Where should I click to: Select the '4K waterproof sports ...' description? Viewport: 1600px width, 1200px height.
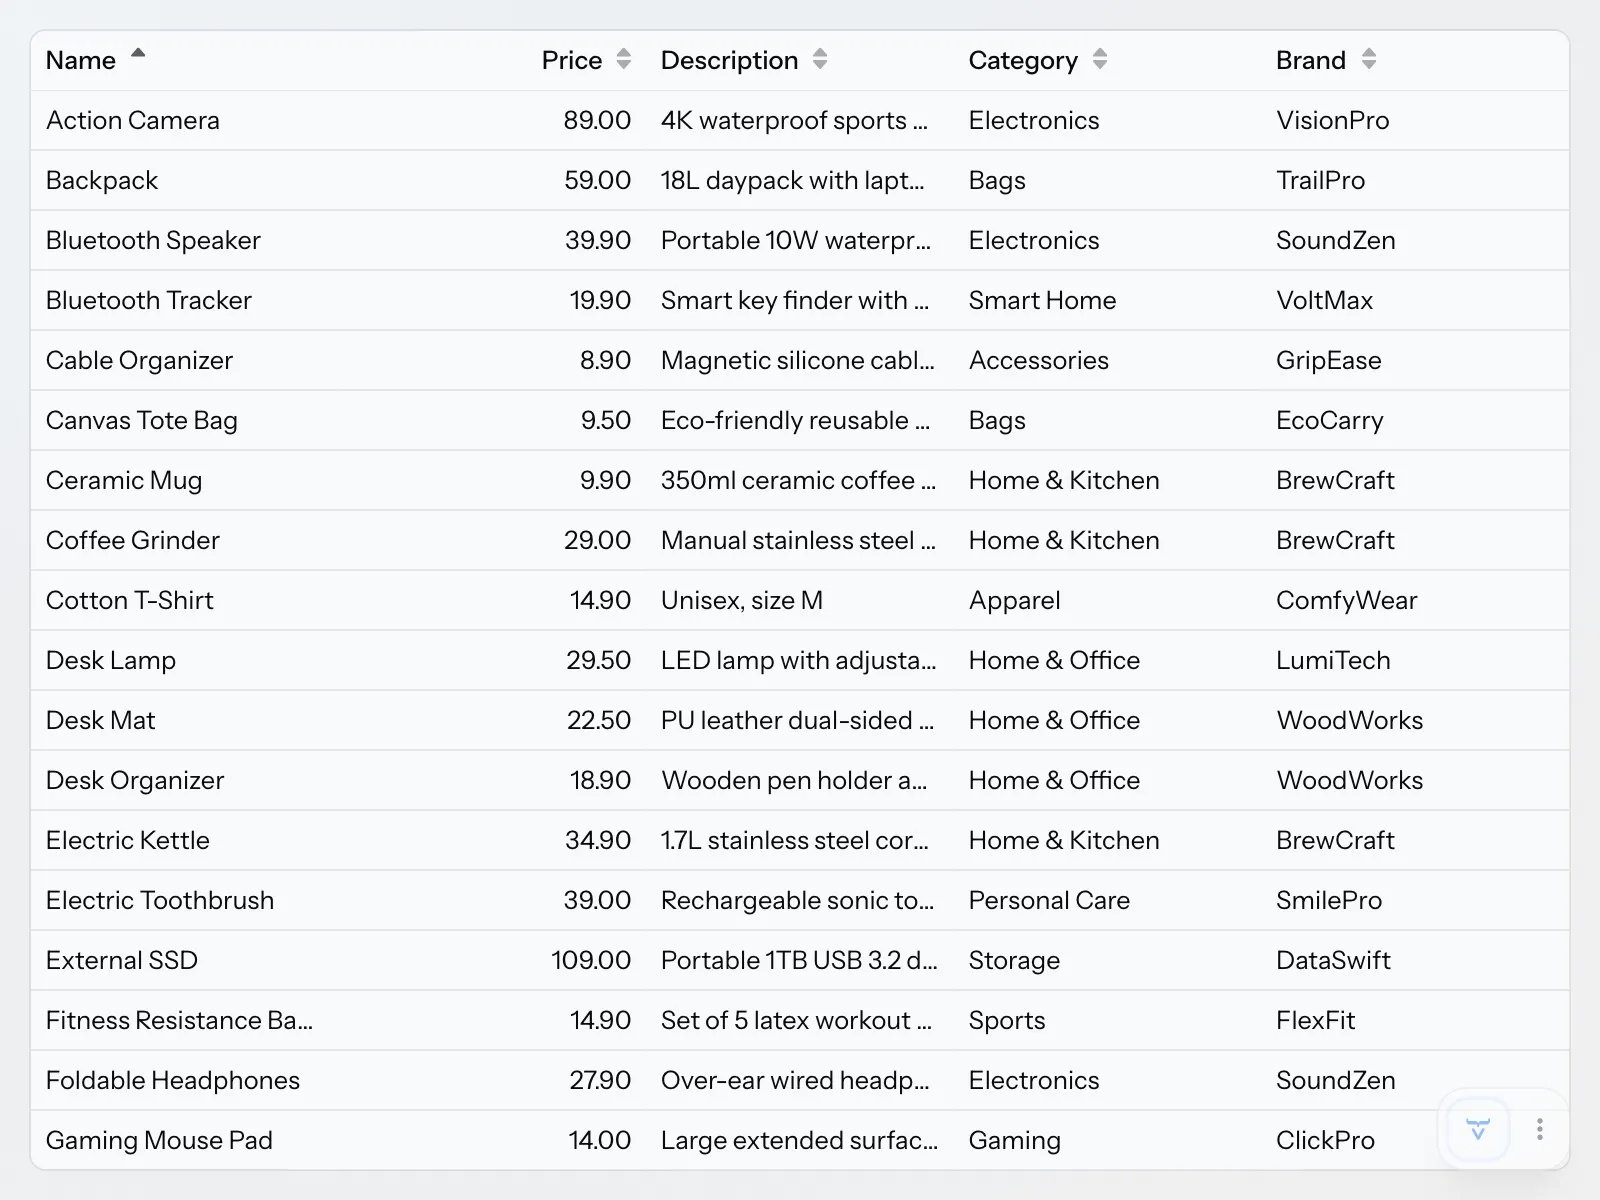795,120
